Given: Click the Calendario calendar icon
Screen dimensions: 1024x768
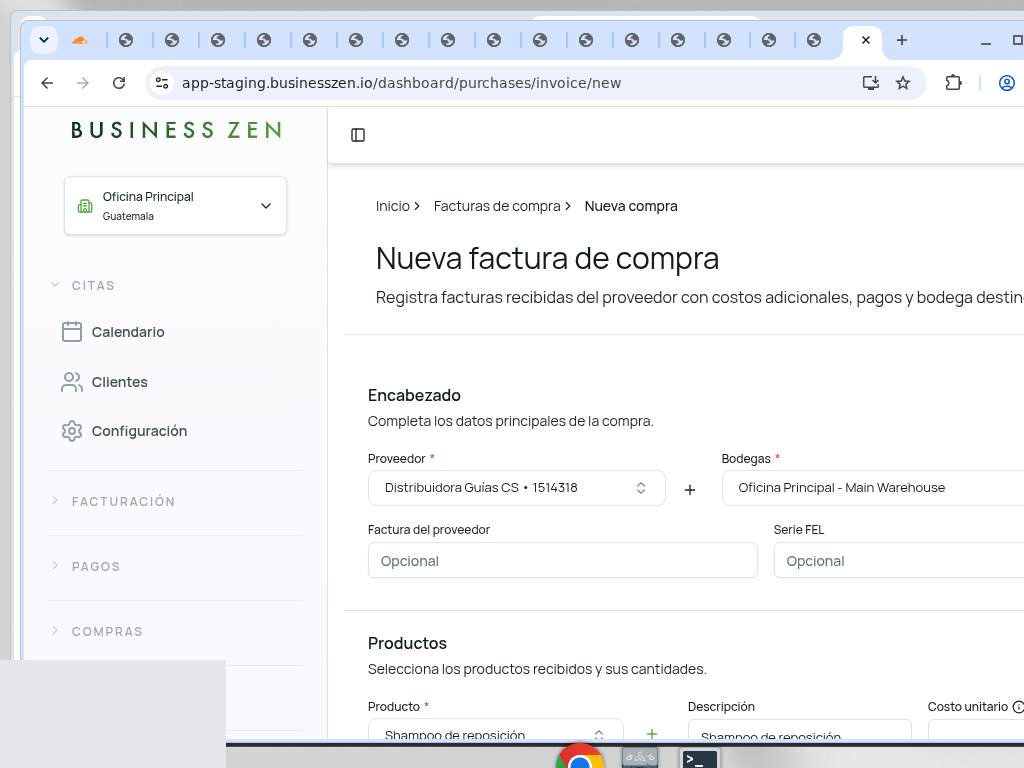Looking at the screenshot, I should (x=72, y=332).
